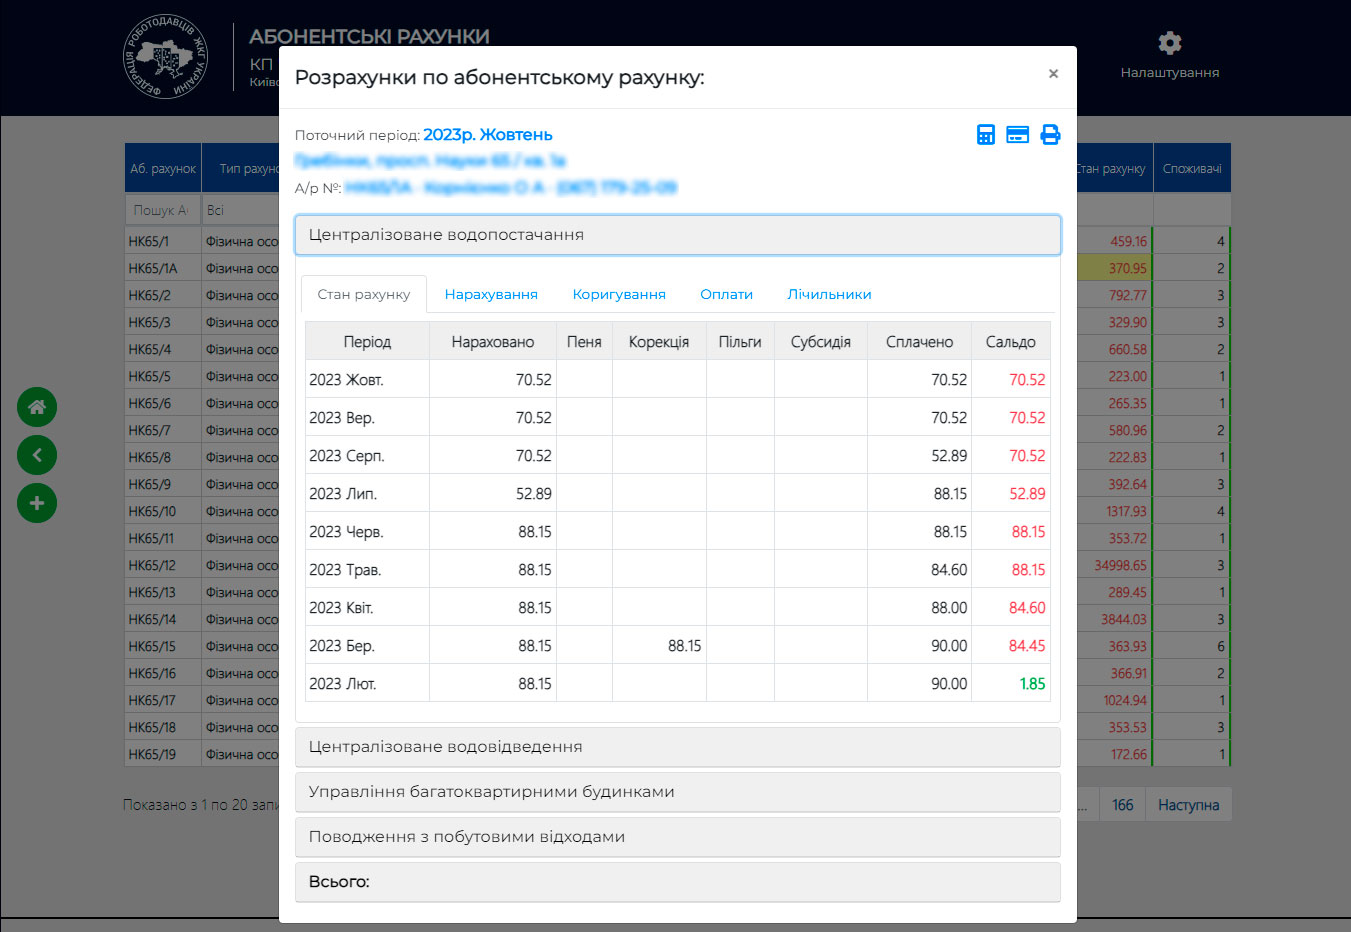Open the Лічильники tab
Viewport: 1351px width, 932px height.
tap(829, 295)
